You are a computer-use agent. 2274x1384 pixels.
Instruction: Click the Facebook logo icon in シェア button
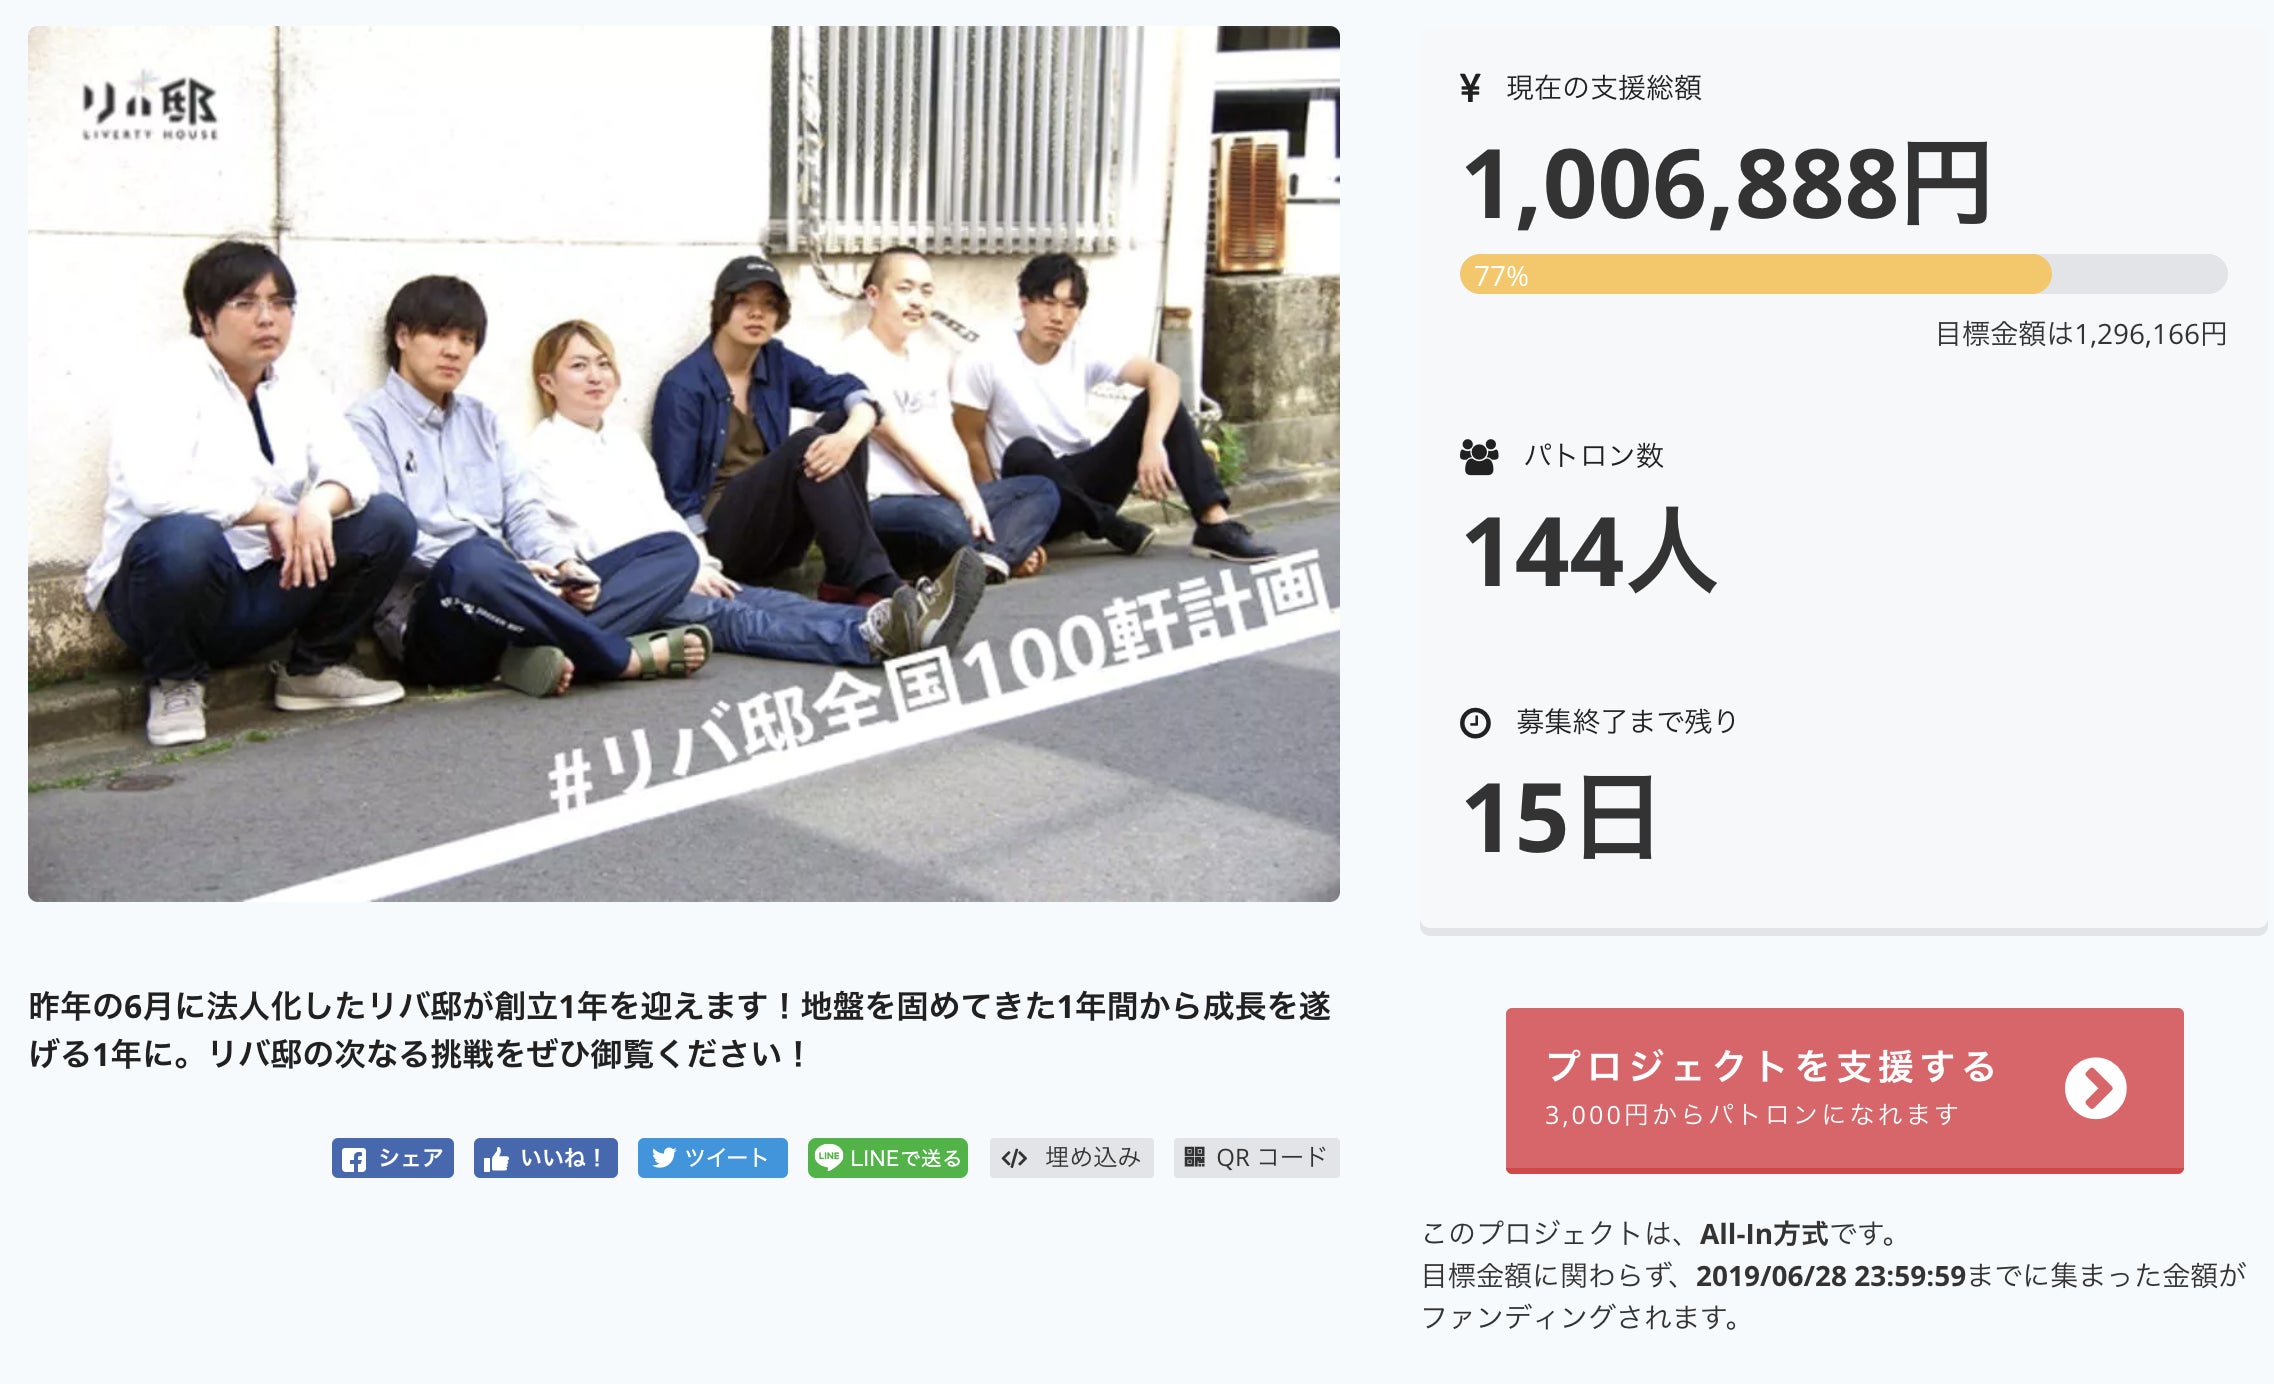pyautogui.click(x=353, y=1159)
